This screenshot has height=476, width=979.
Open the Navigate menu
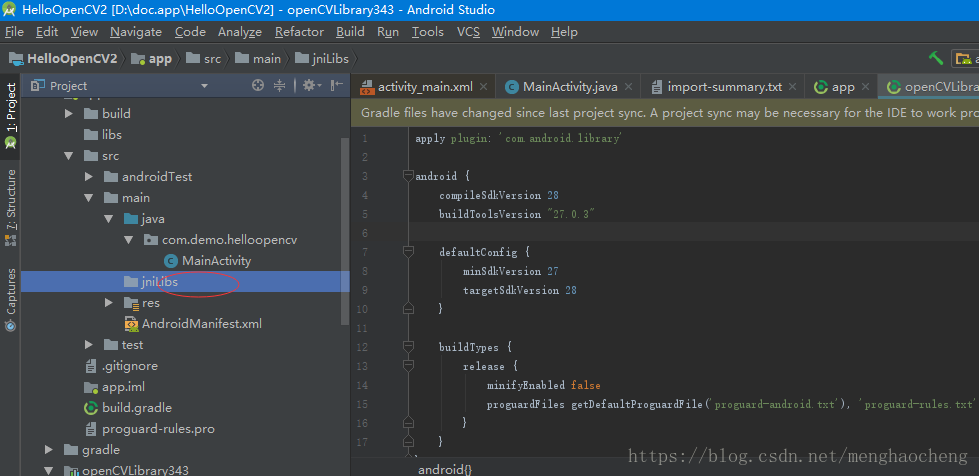pyautogui.click(x=136, y=32)
